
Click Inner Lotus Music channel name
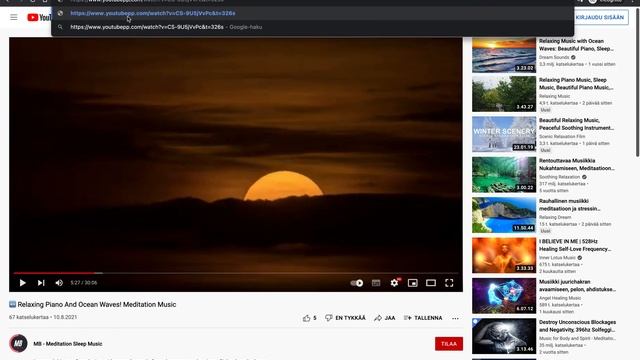tap(557, 258)
